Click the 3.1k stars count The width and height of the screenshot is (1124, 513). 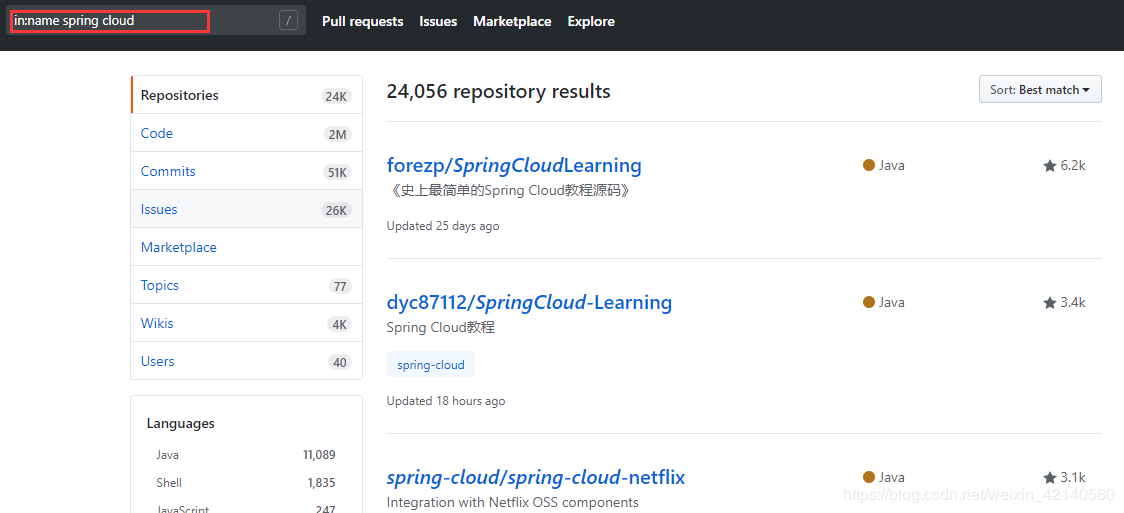coord(1073,477)
